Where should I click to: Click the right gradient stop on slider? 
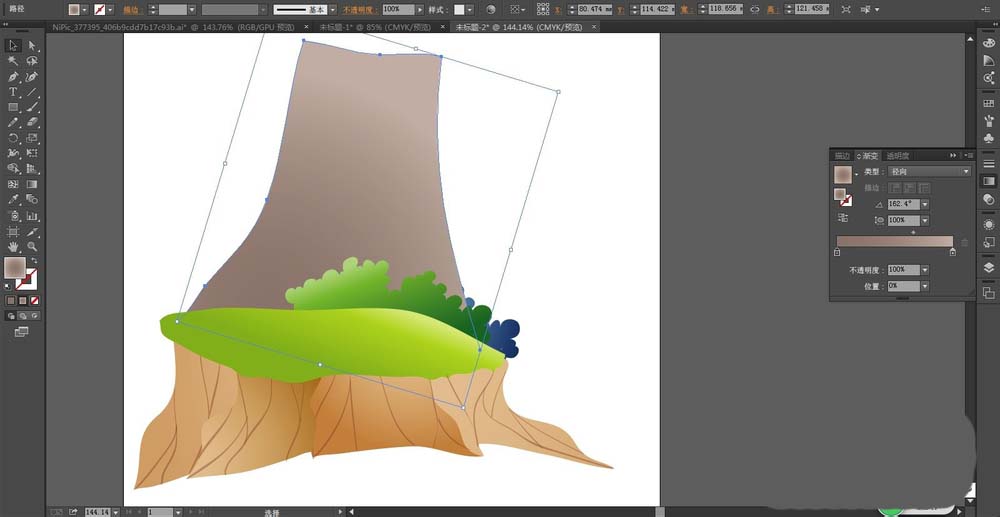tap(952, 252)
